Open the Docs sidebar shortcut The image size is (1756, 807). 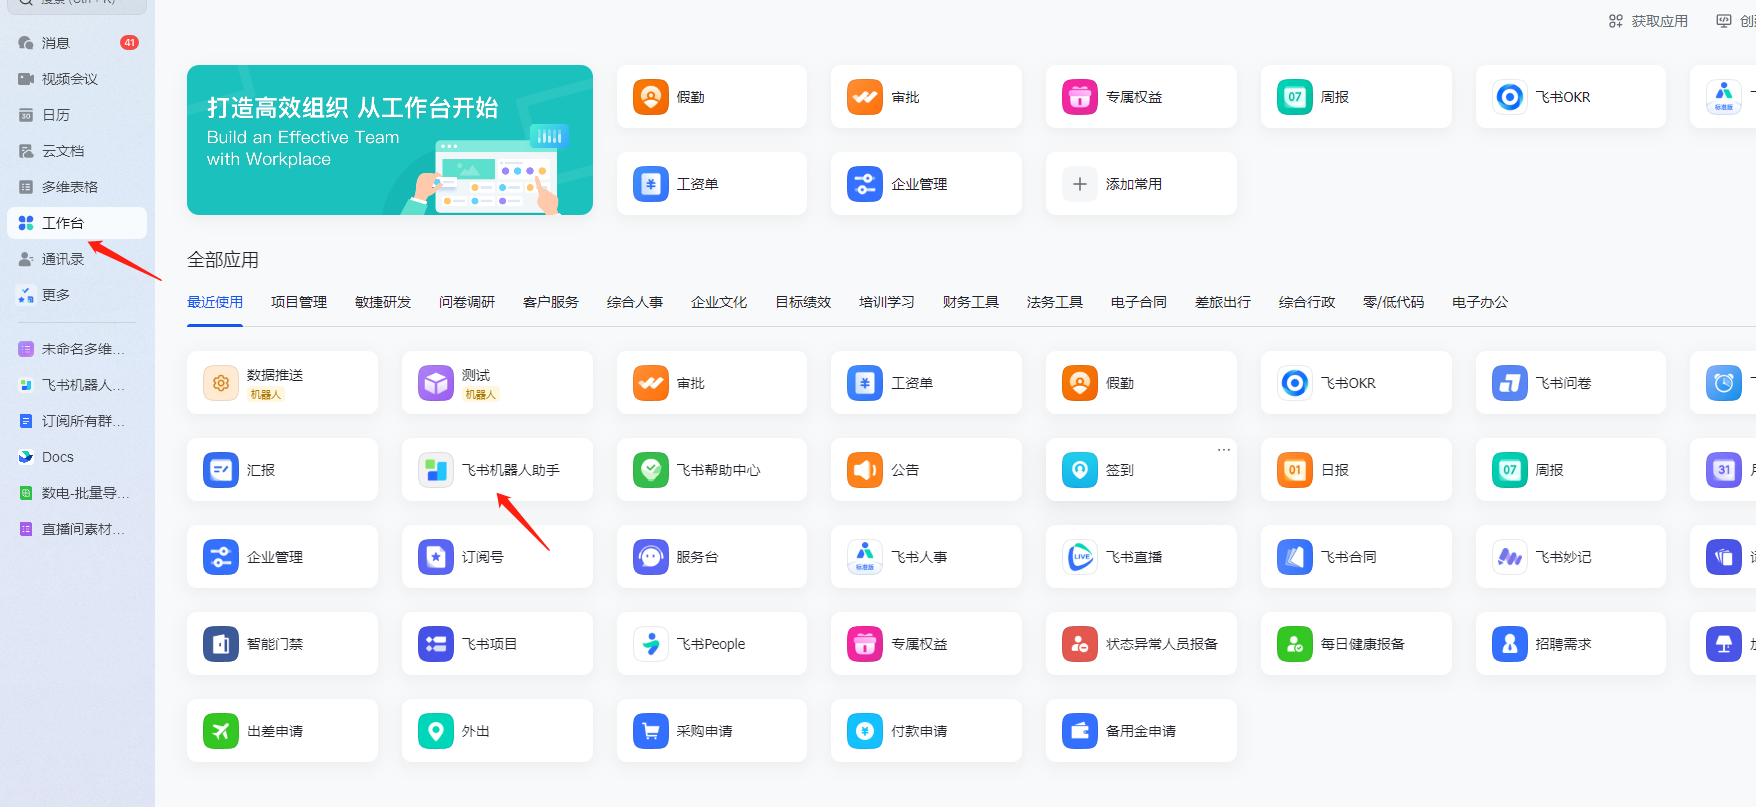(x=77, y=457)
